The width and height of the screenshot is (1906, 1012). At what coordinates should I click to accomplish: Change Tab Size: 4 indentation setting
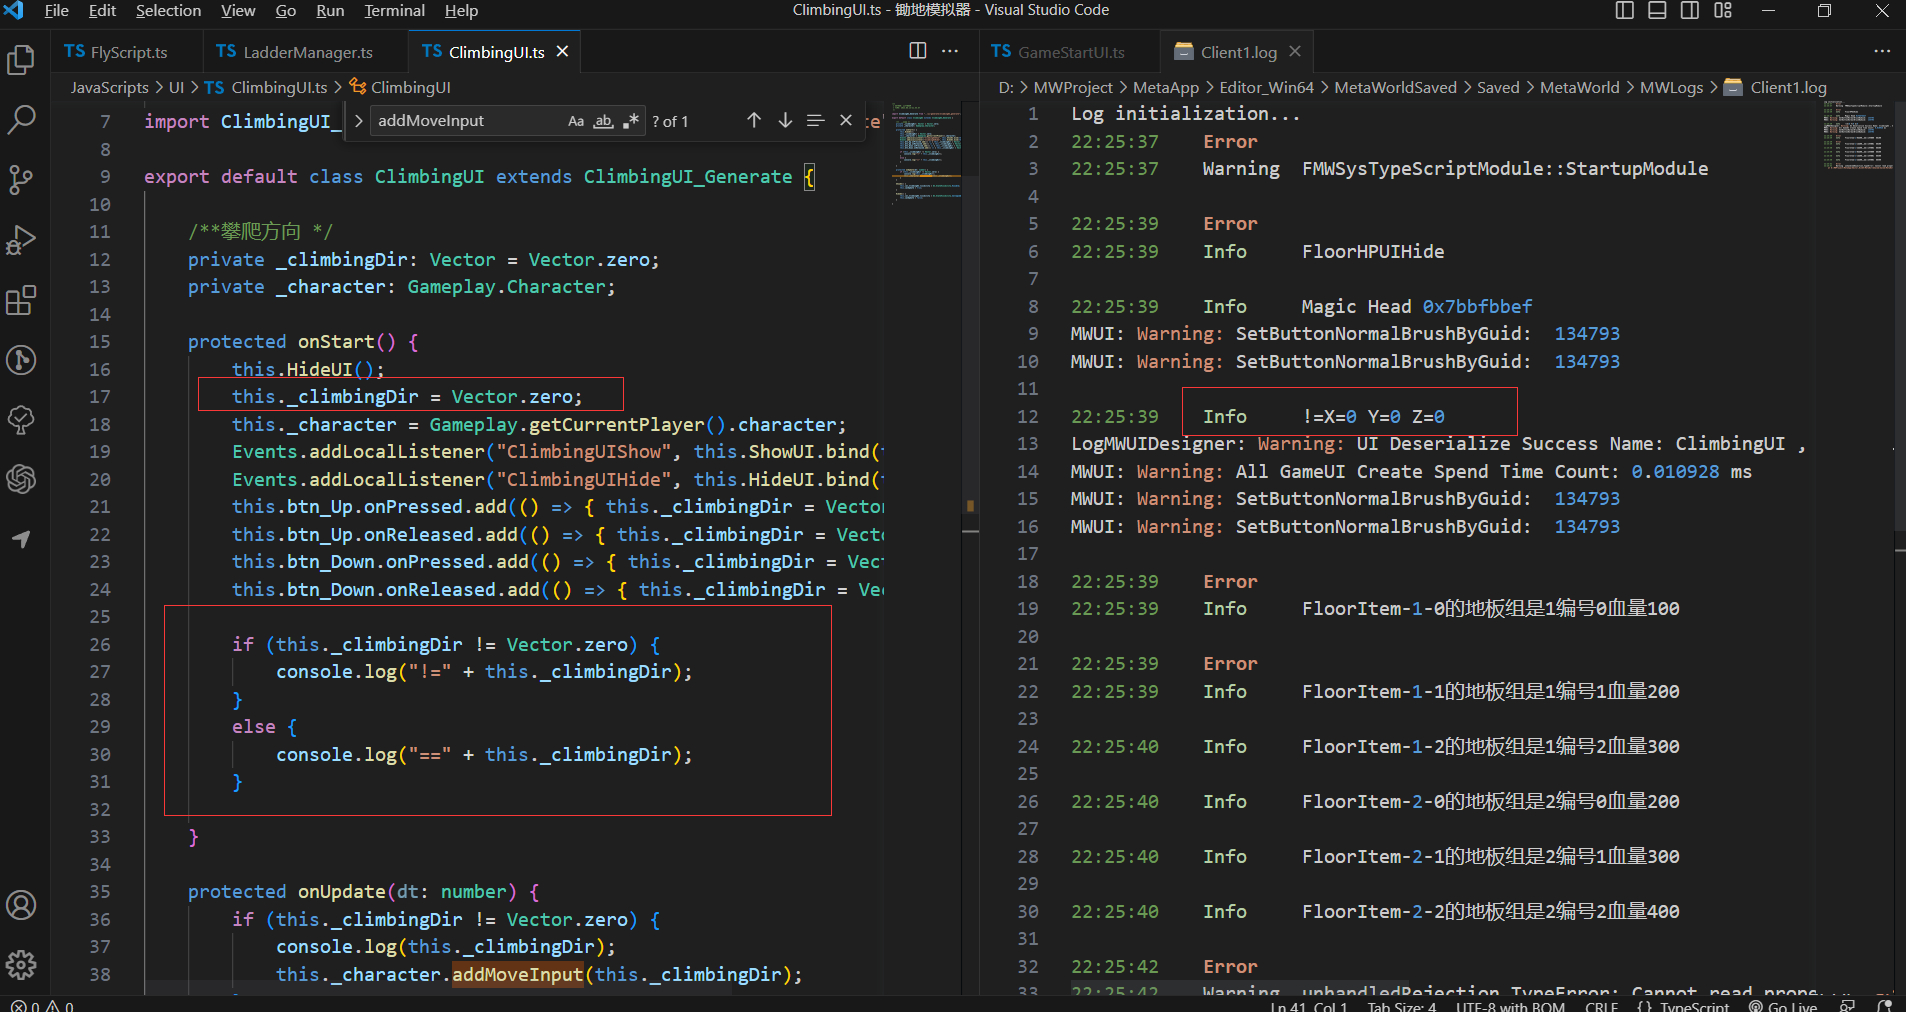1402,1006
